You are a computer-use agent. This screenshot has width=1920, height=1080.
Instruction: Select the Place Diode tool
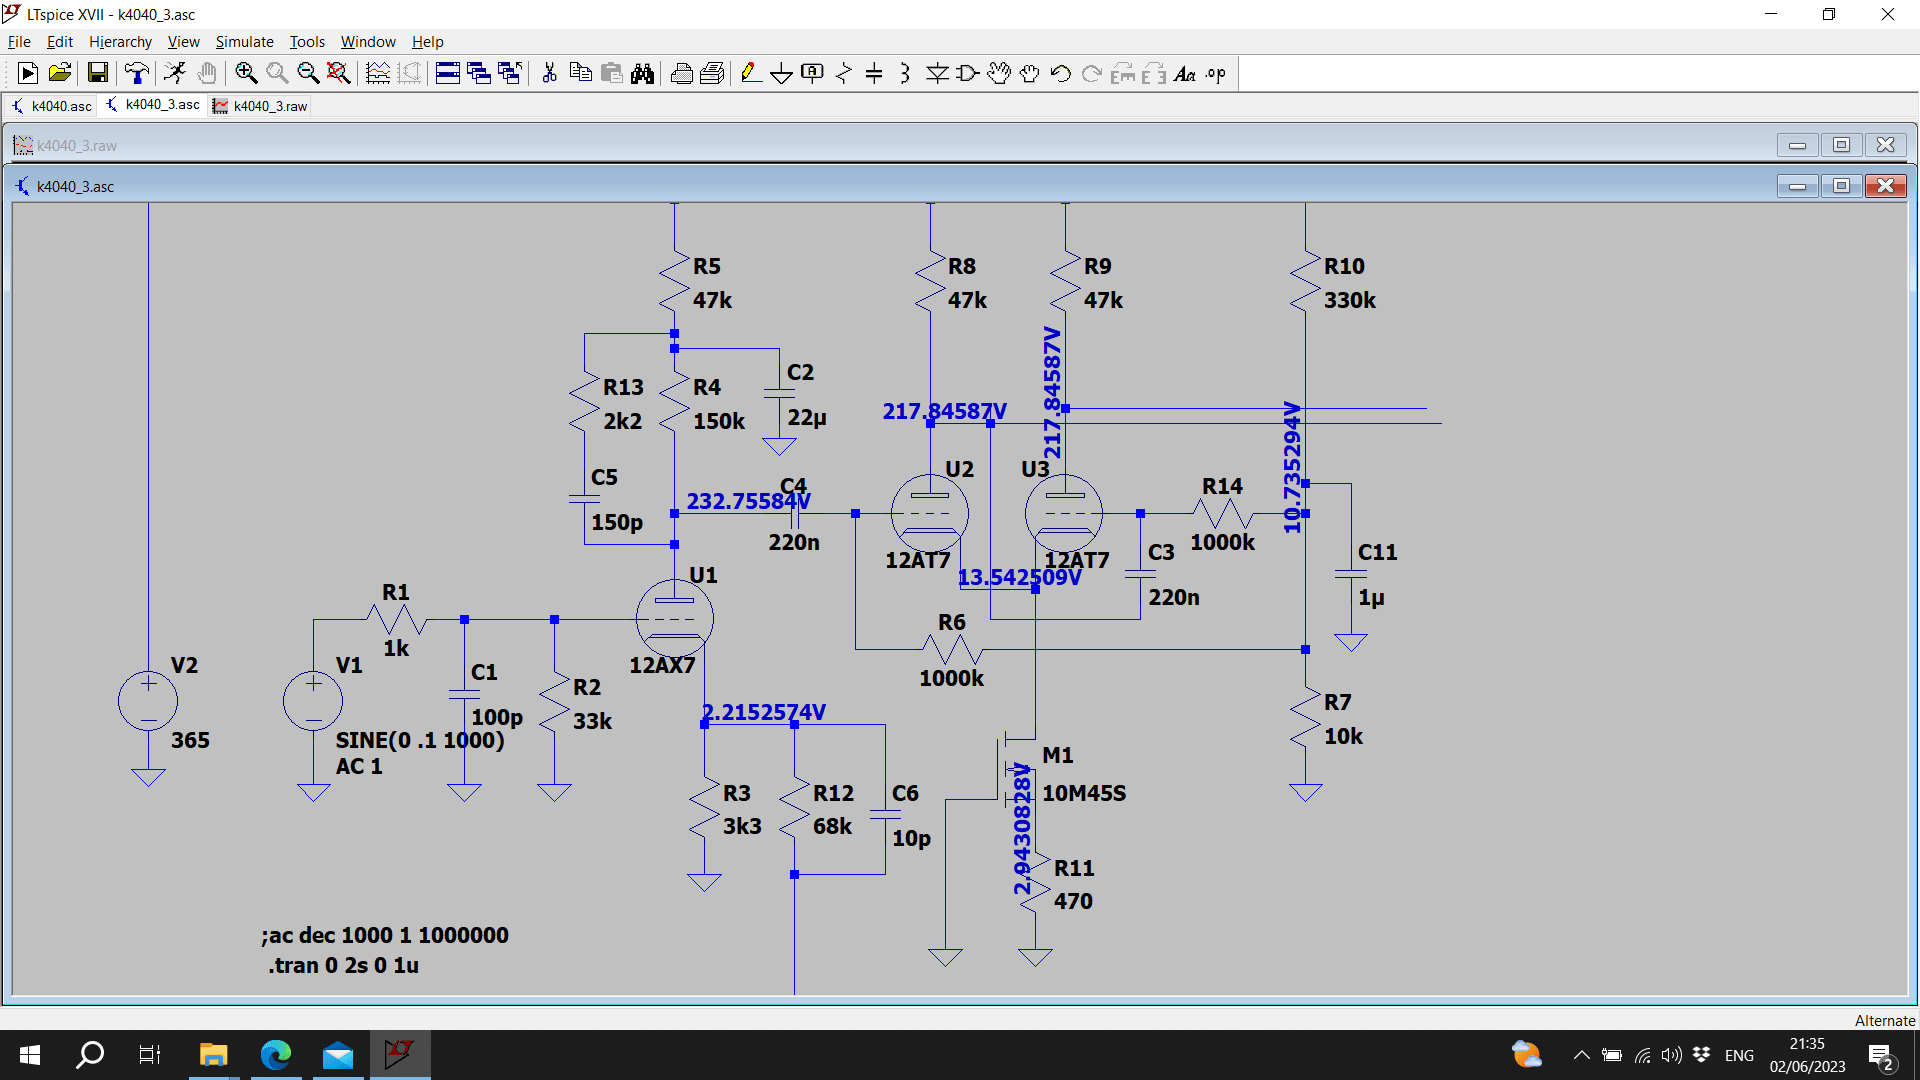click(937, 73)
